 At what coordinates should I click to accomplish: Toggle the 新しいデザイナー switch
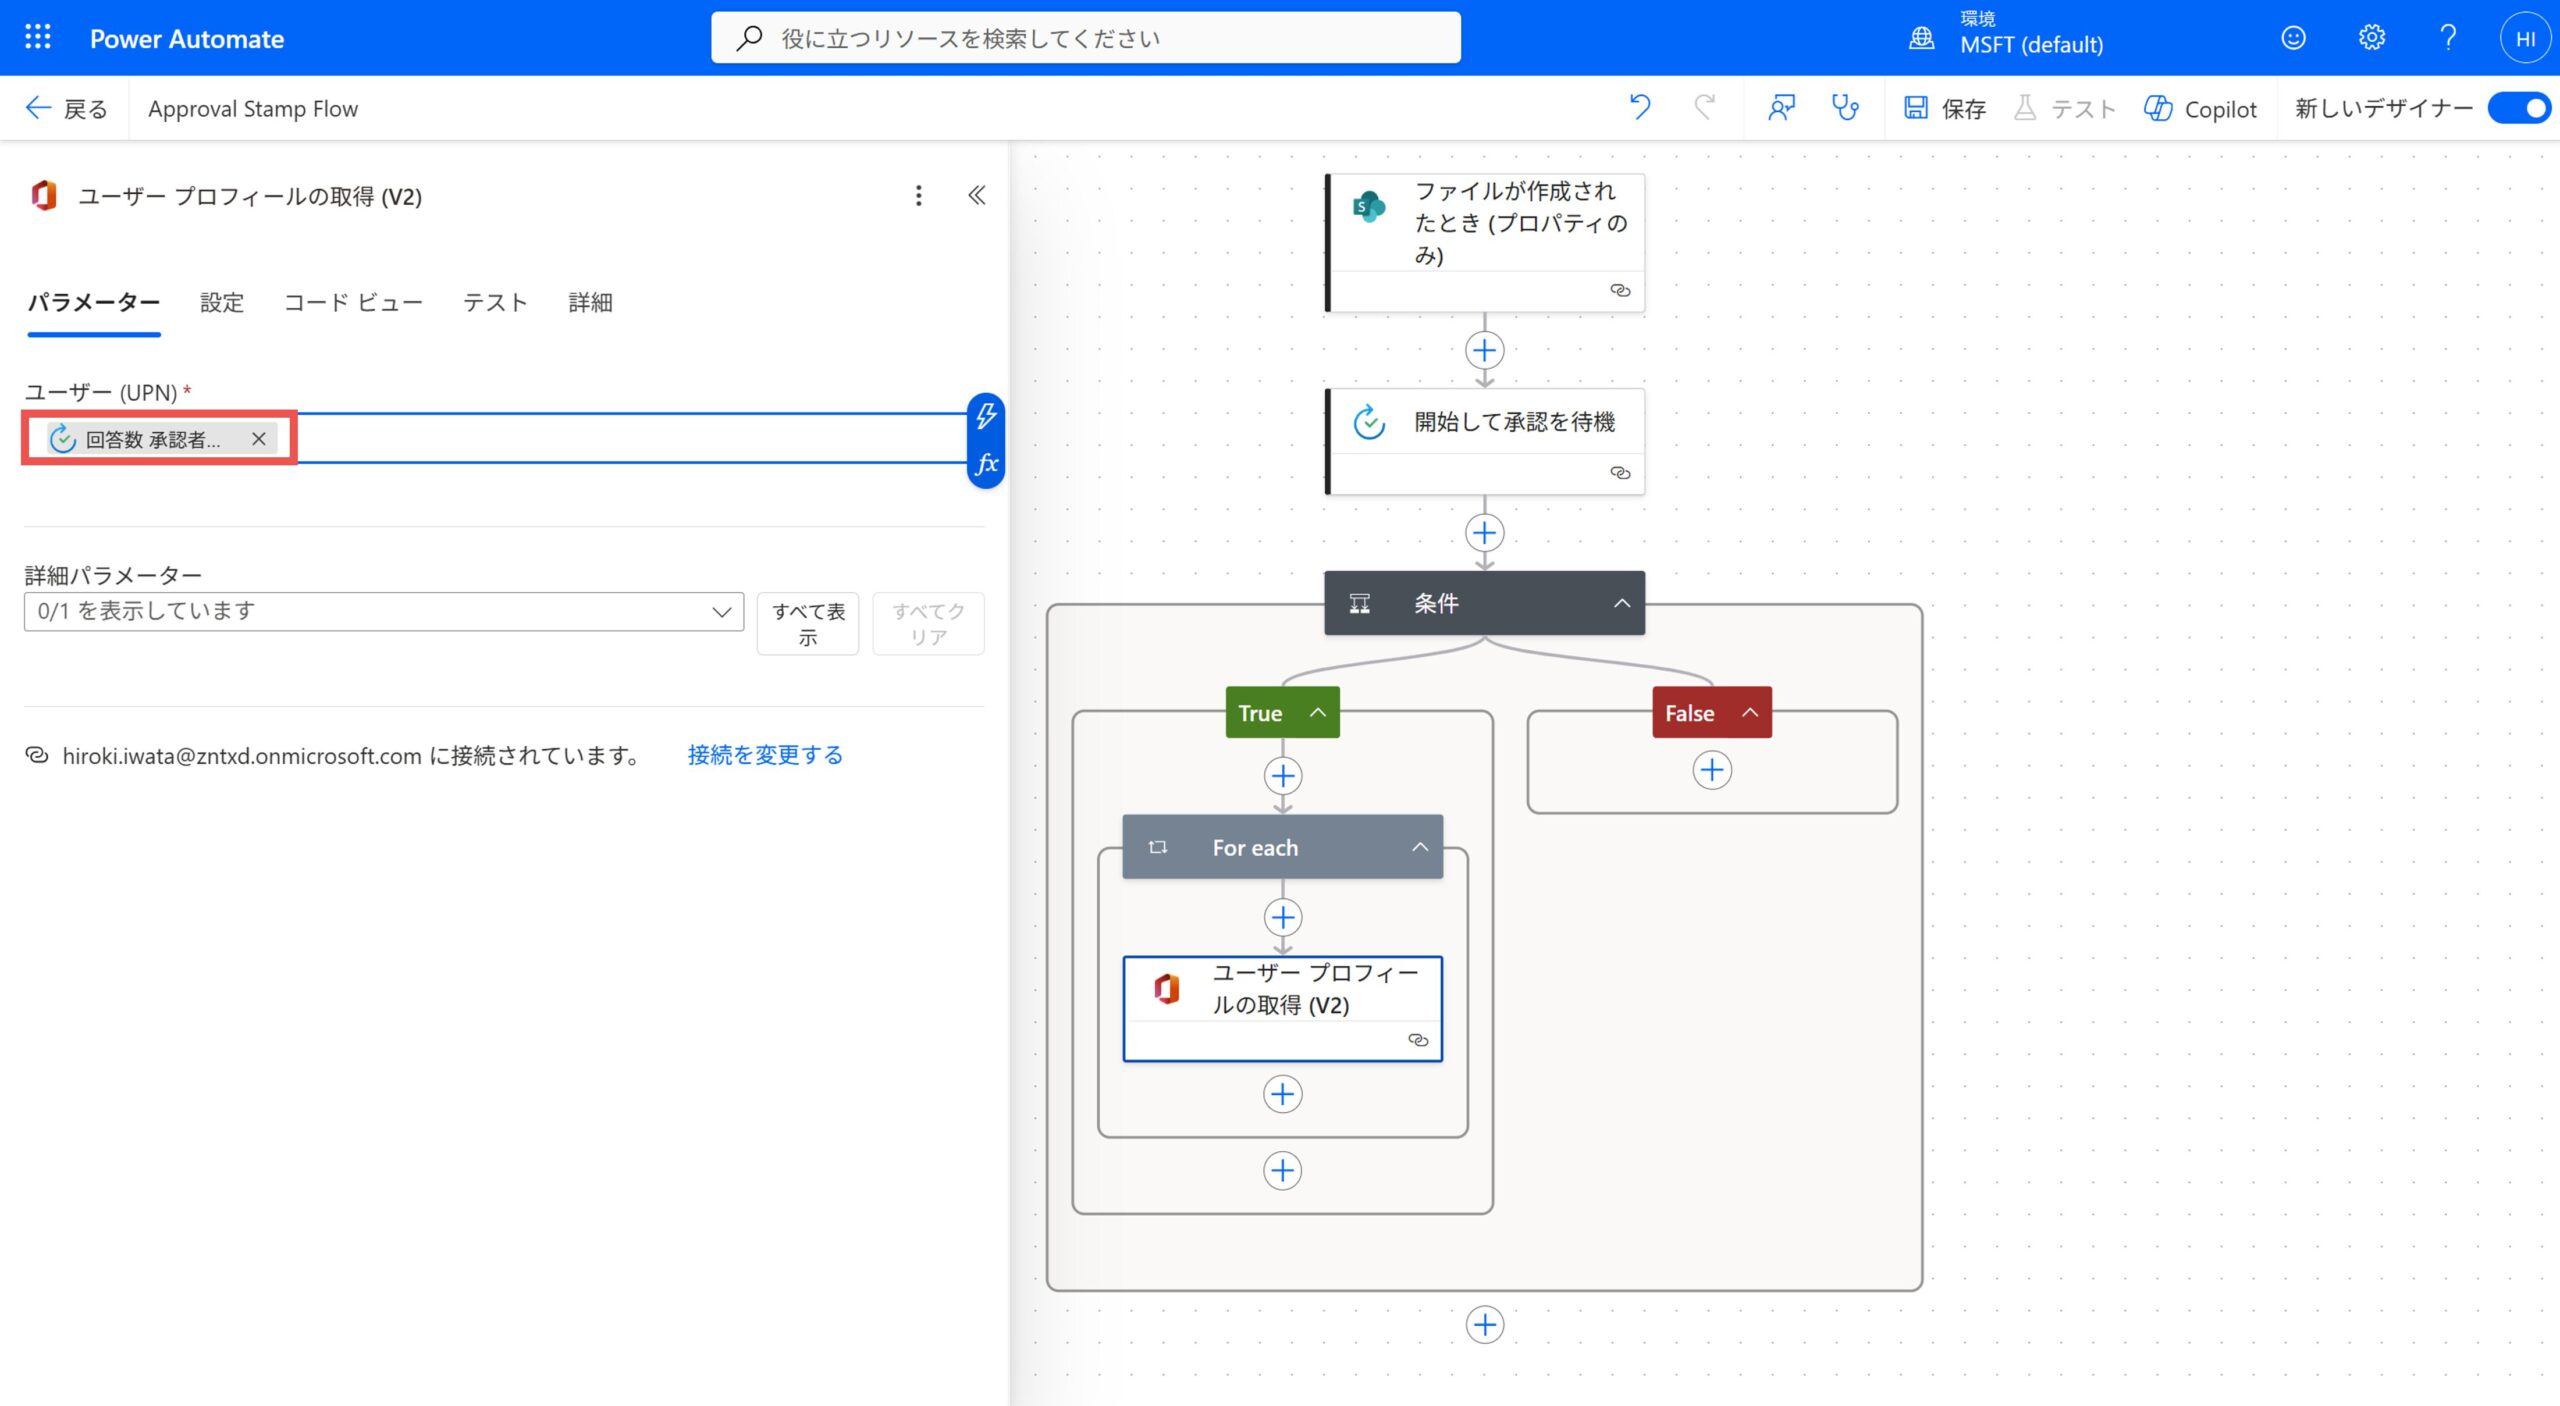(x=2519, y=108)
